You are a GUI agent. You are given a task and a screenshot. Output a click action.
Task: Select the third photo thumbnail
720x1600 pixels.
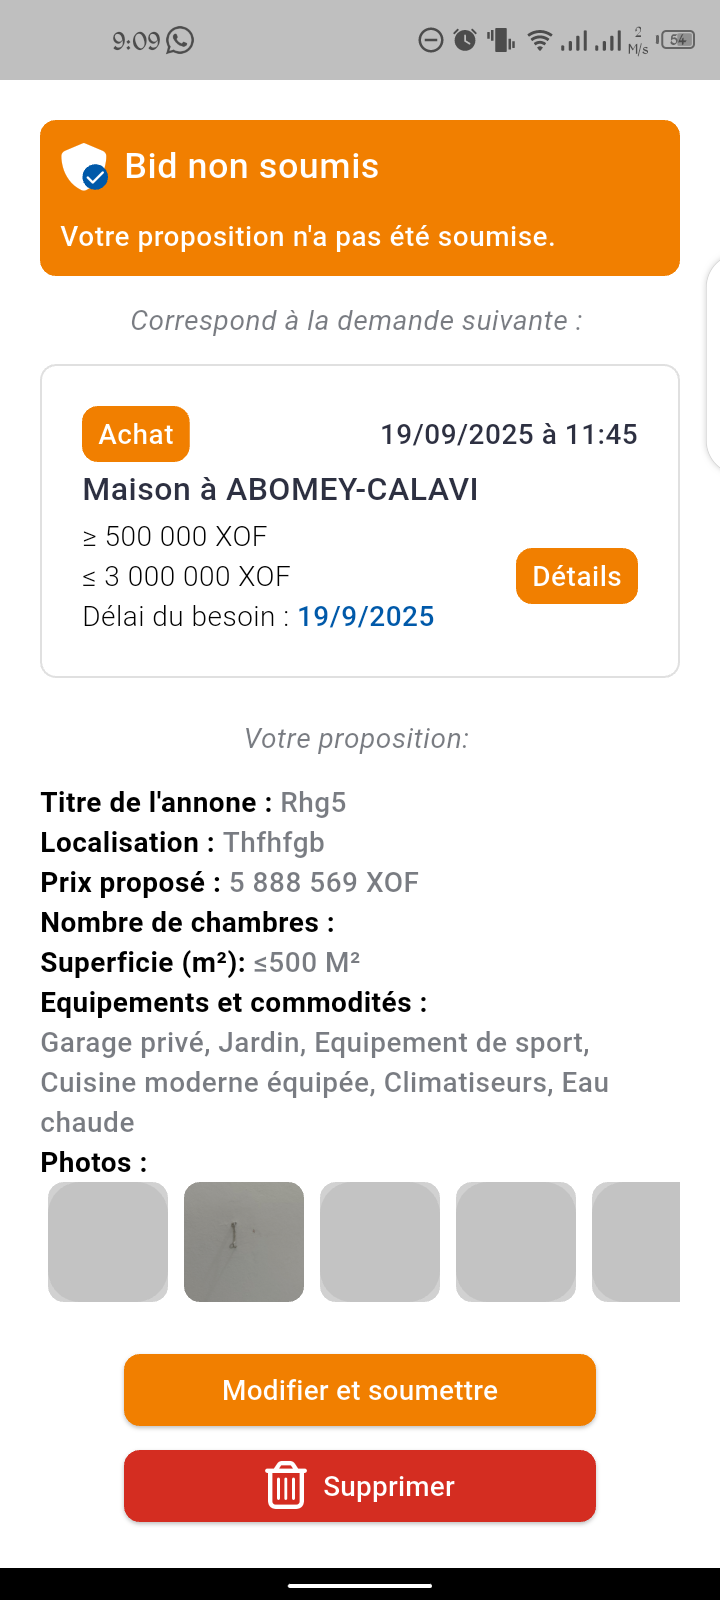pyautogui.click(x=380, y=1242)
